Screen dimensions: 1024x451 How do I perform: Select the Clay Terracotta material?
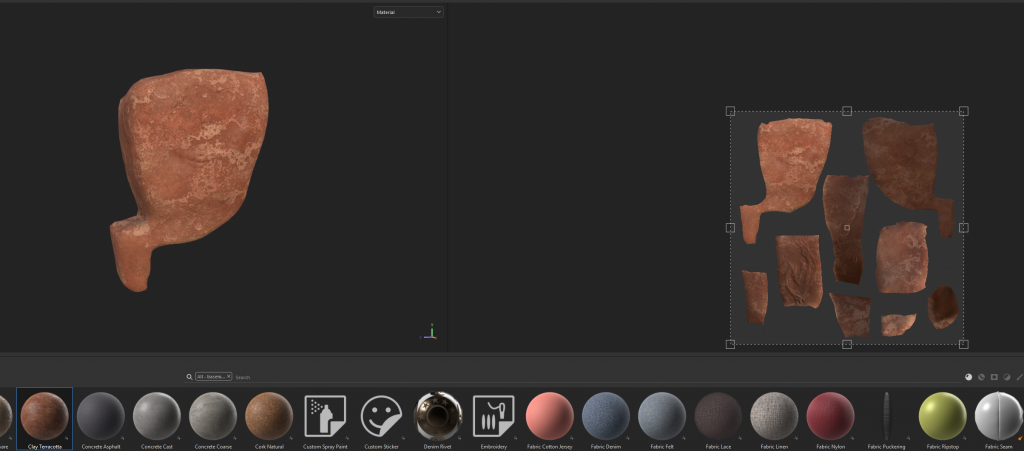[x=44, y=415]
